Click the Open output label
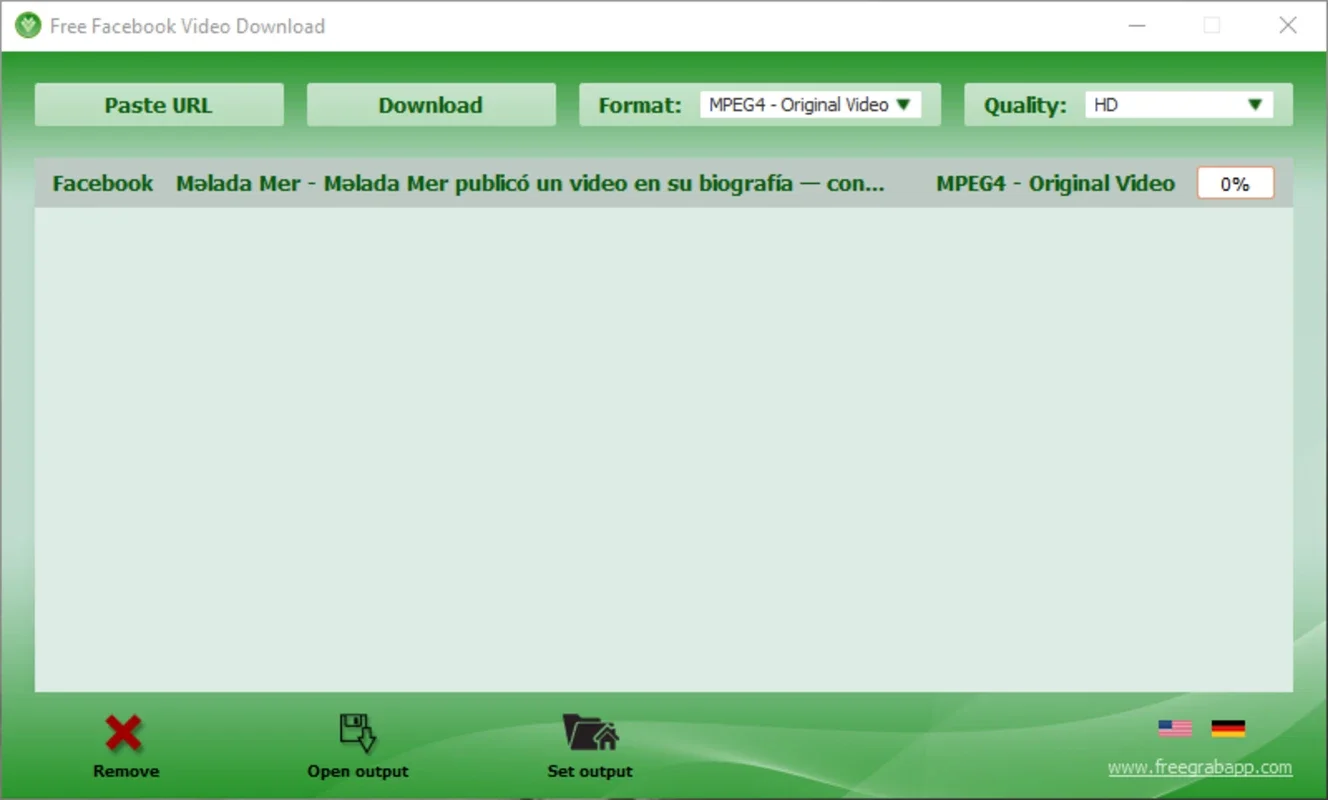 (358, 771)
